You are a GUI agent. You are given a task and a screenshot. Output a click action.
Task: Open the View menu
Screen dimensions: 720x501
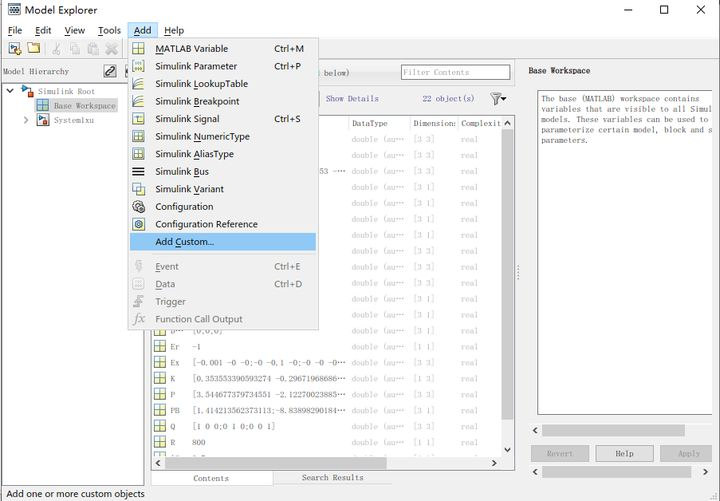click(74, 30)
